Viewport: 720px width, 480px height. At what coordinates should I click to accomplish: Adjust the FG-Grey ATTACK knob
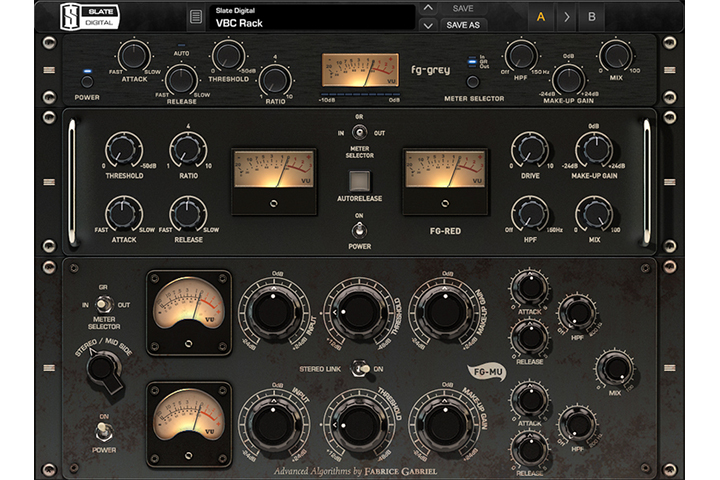point(134,56)
